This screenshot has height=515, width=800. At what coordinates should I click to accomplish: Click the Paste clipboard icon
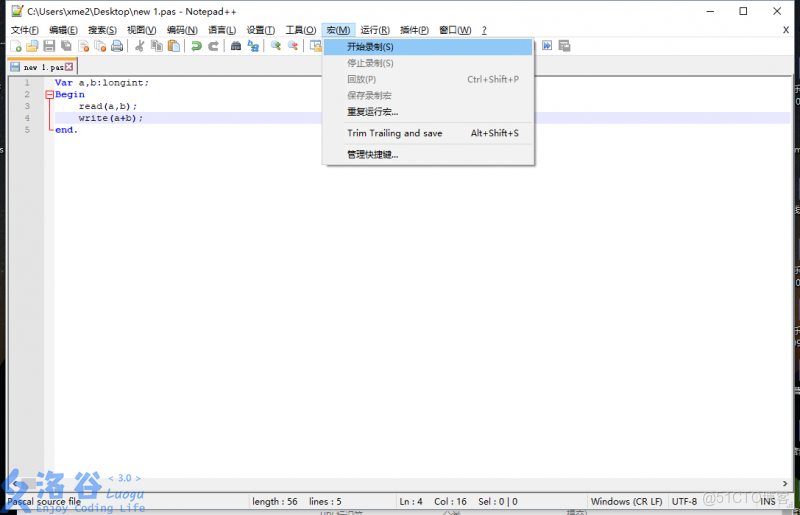(x=174, y=46)
